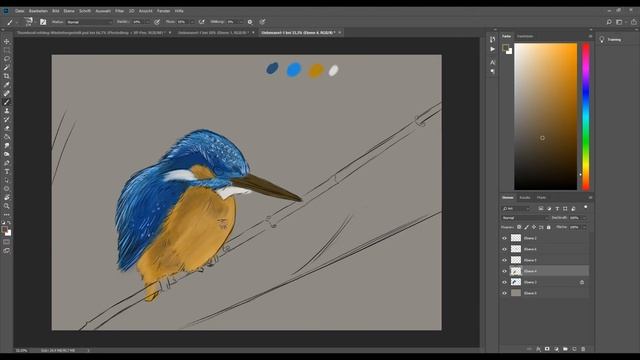Add a layer mask using bottom panel icon
Viewport: 640px width, 360px height.
(547, 349)
